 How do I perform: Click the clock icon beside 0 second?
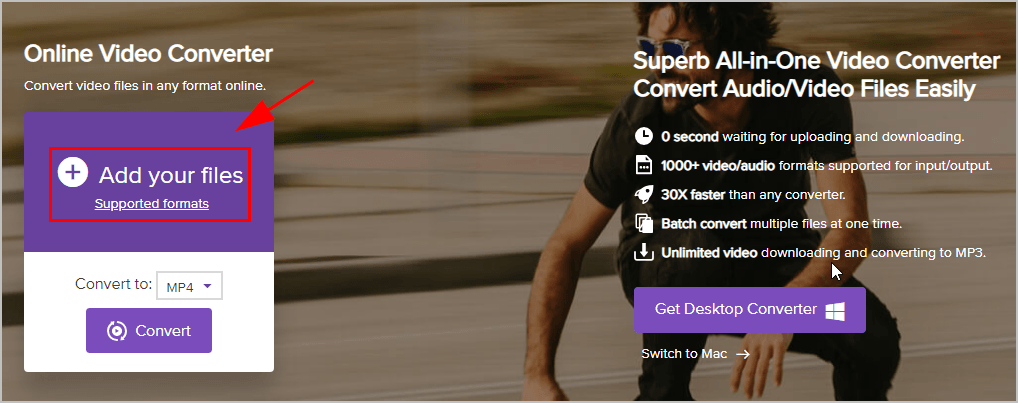[x=643, y=136]
